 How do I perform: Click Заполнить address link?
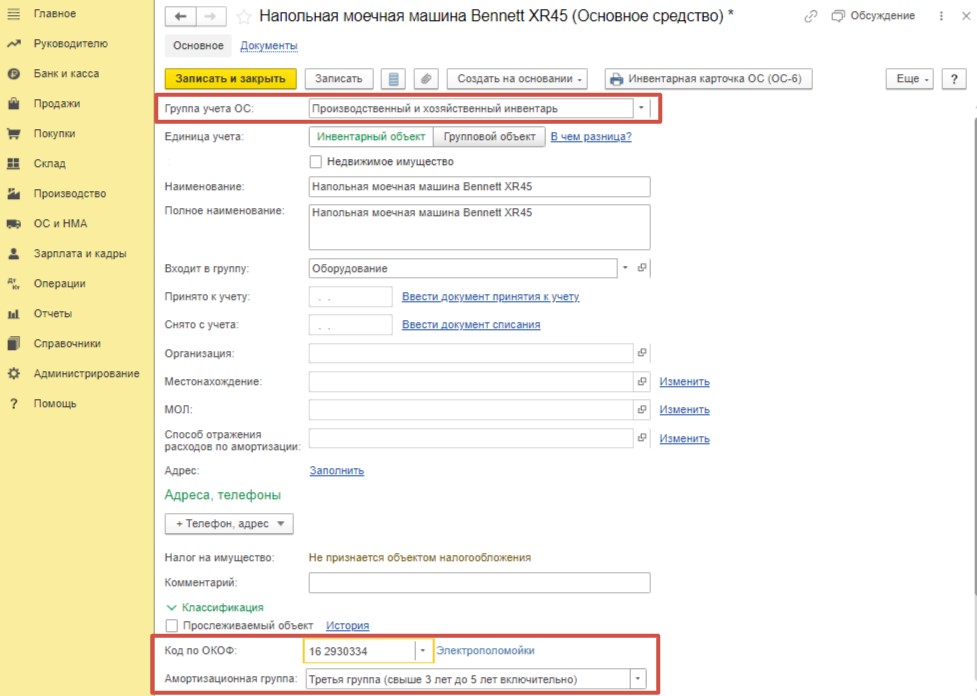click(x=336, y=470)
